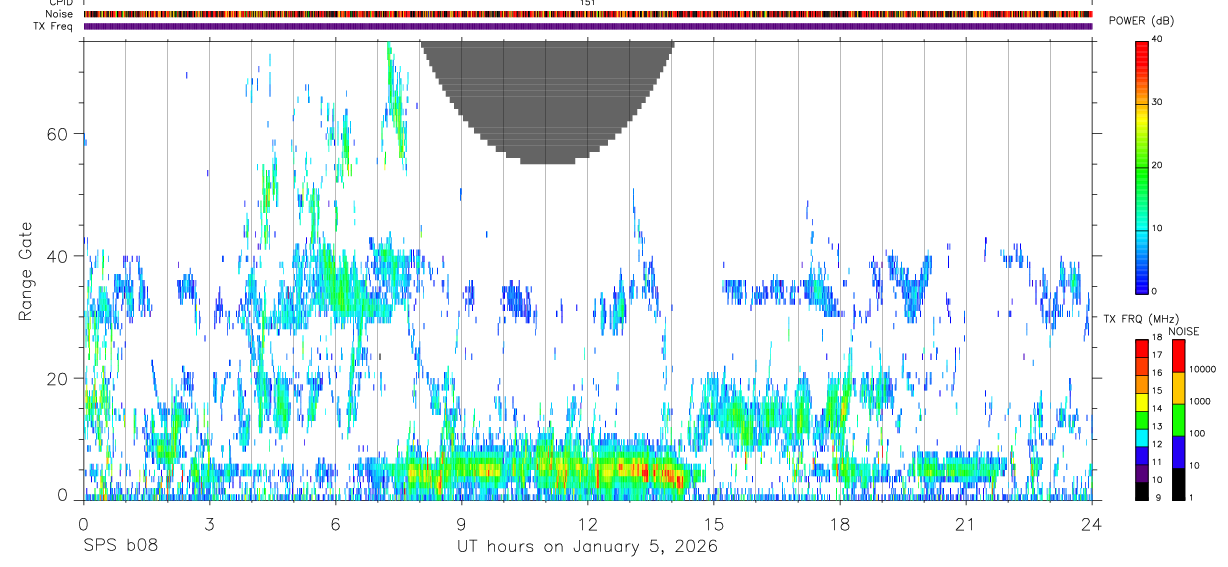
Task: Click the 'Noise' row label at top left
Action: point(59,14)
